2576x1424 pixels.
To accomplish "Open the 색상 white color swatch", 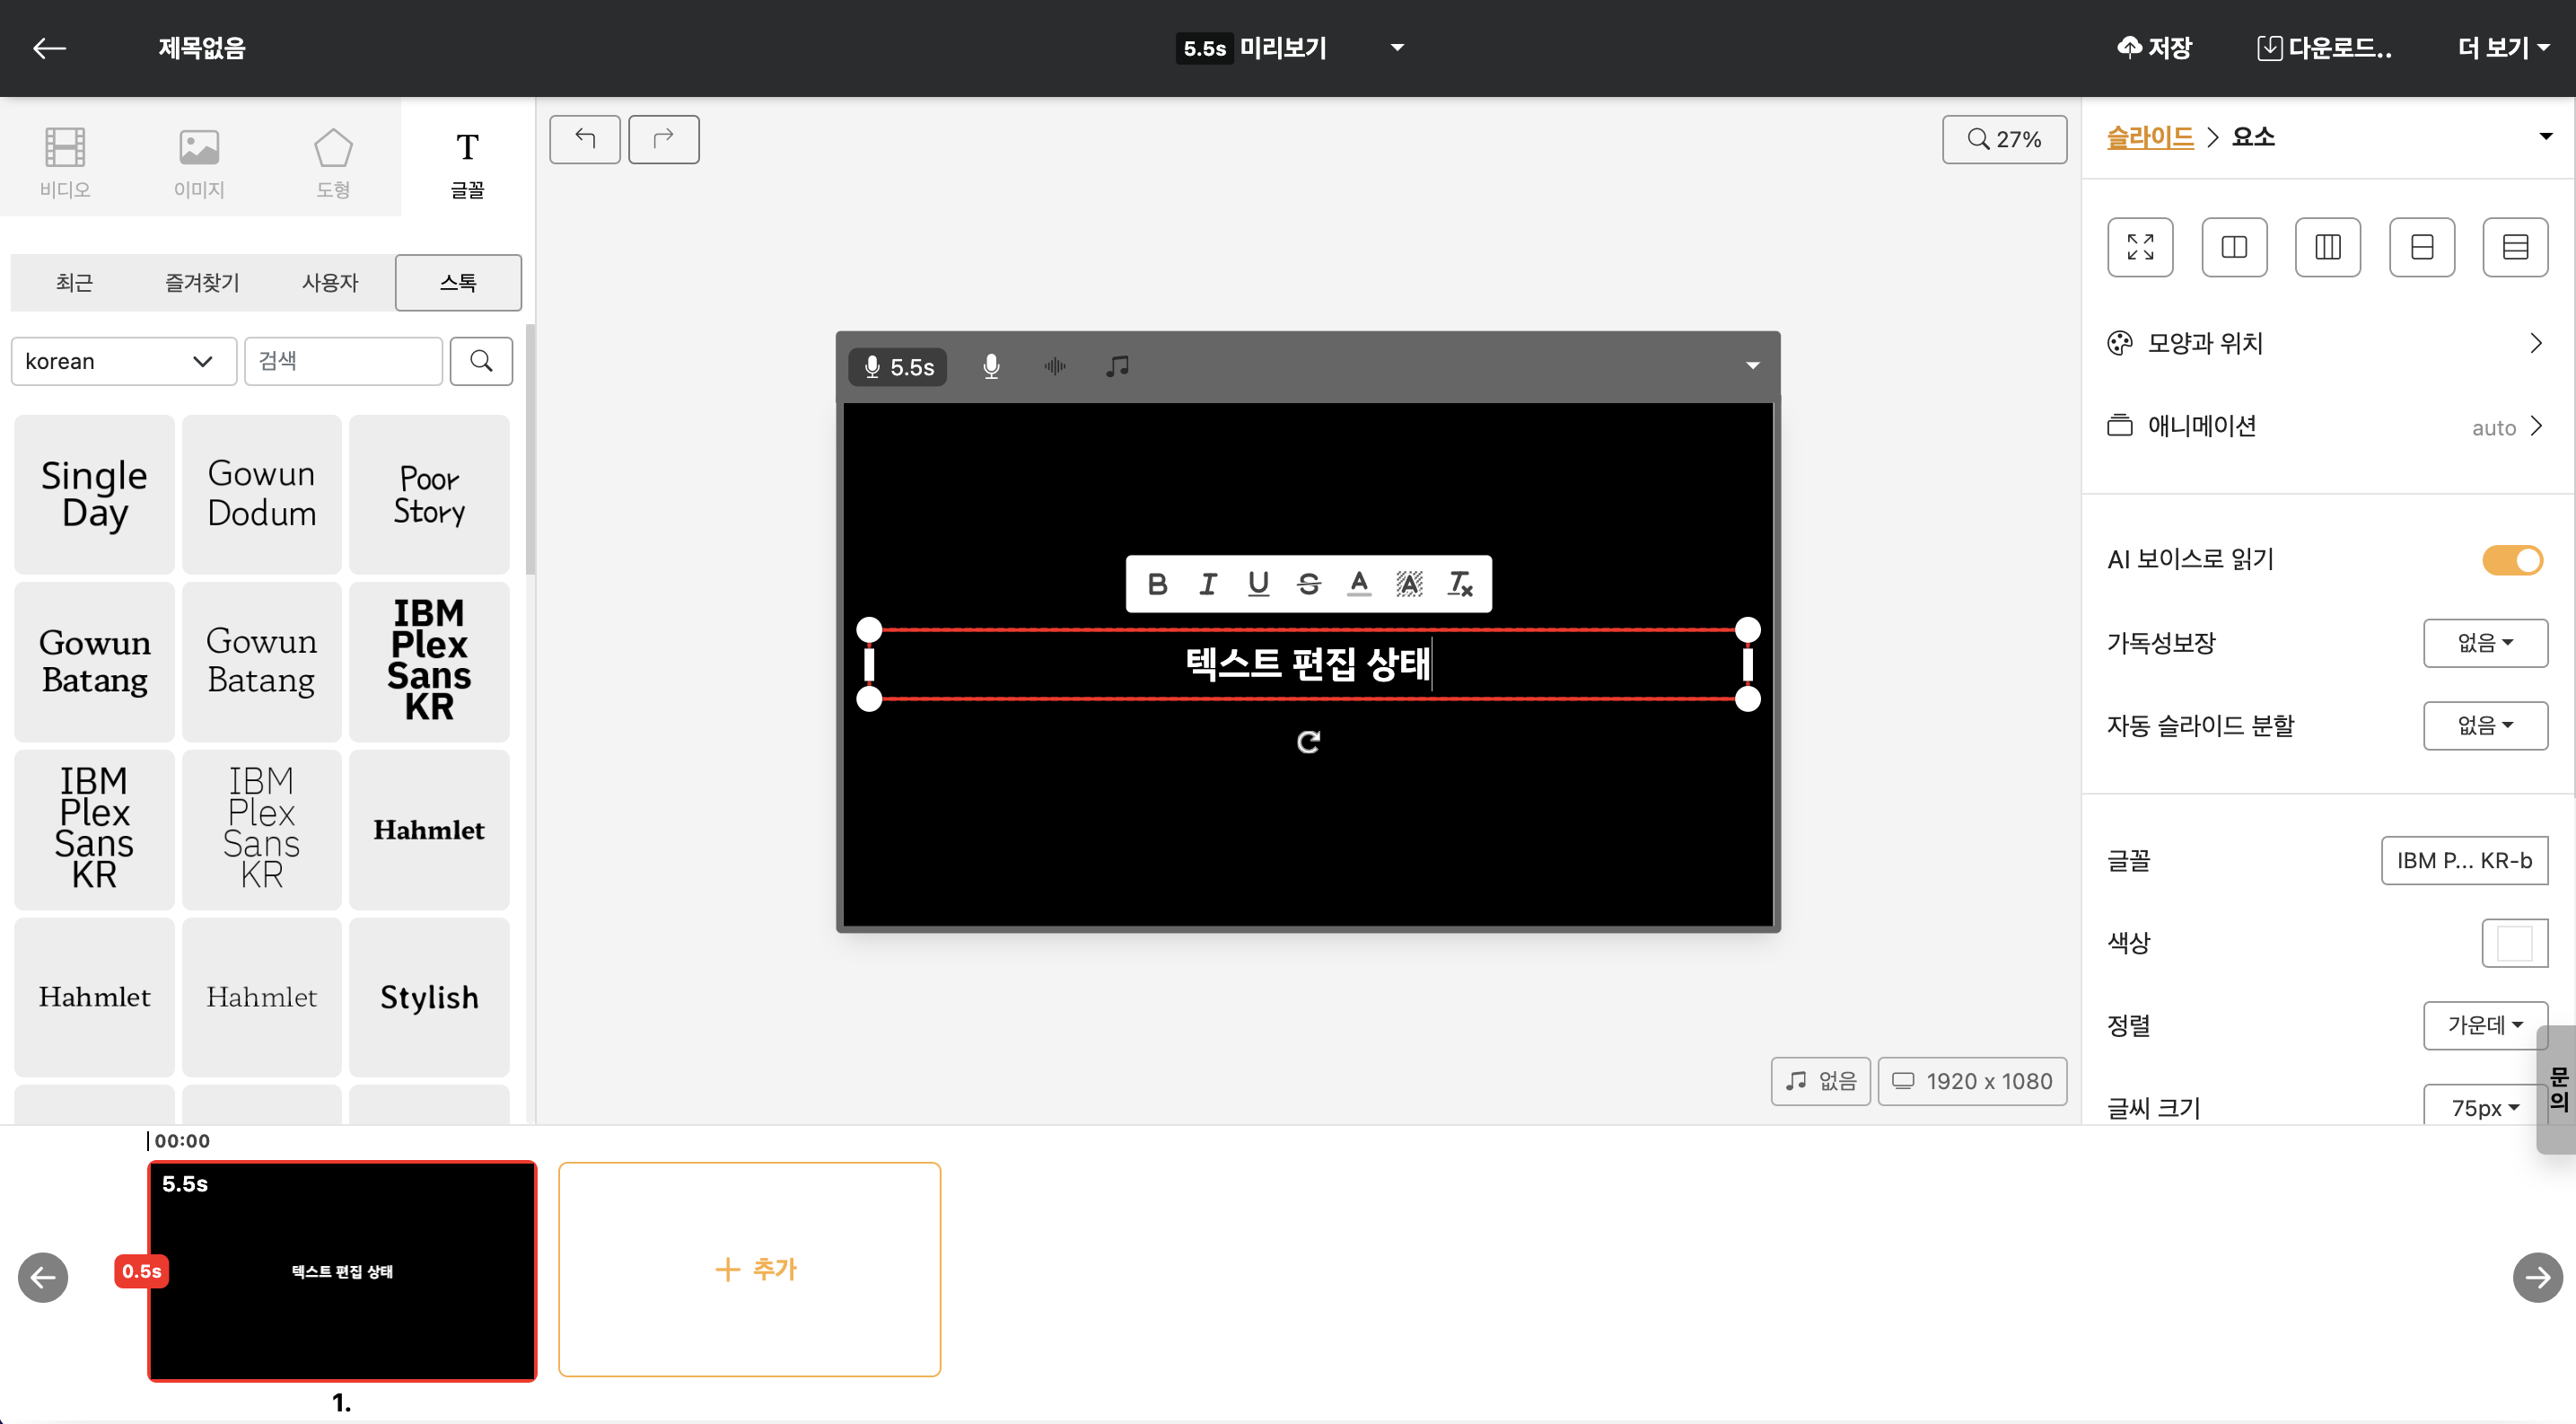I will 2514,943.
